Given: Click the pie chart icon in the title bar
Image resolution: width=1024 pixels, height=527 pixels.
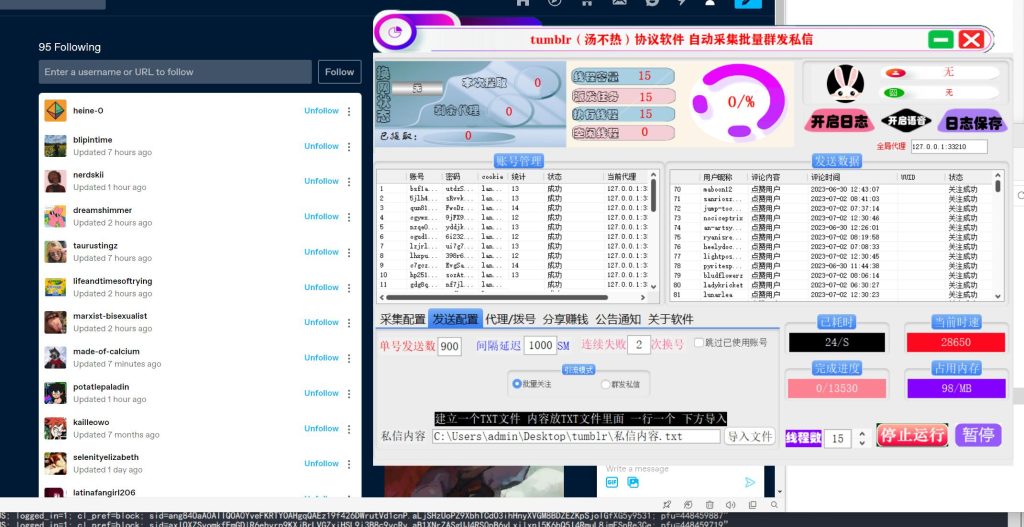Looking at the screenshot, I should click(x=394, y=31).
